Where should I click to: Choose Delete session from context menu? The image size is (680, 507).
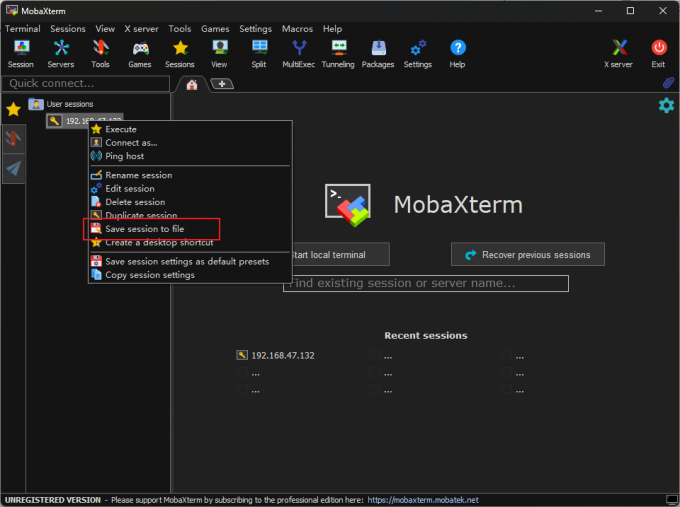[190, 202]
